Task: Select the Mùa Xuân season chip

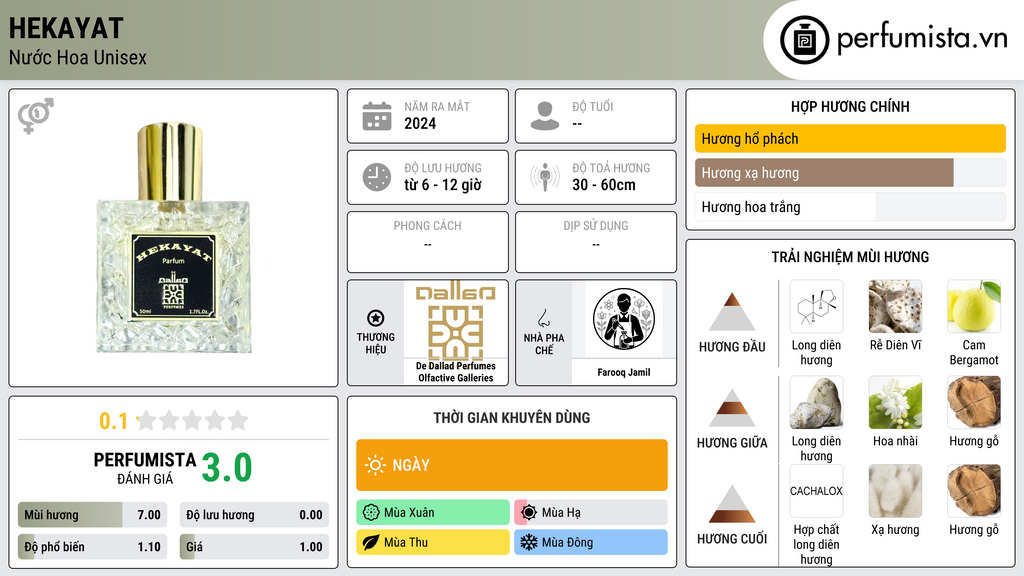Action: (x=433, y=513)
